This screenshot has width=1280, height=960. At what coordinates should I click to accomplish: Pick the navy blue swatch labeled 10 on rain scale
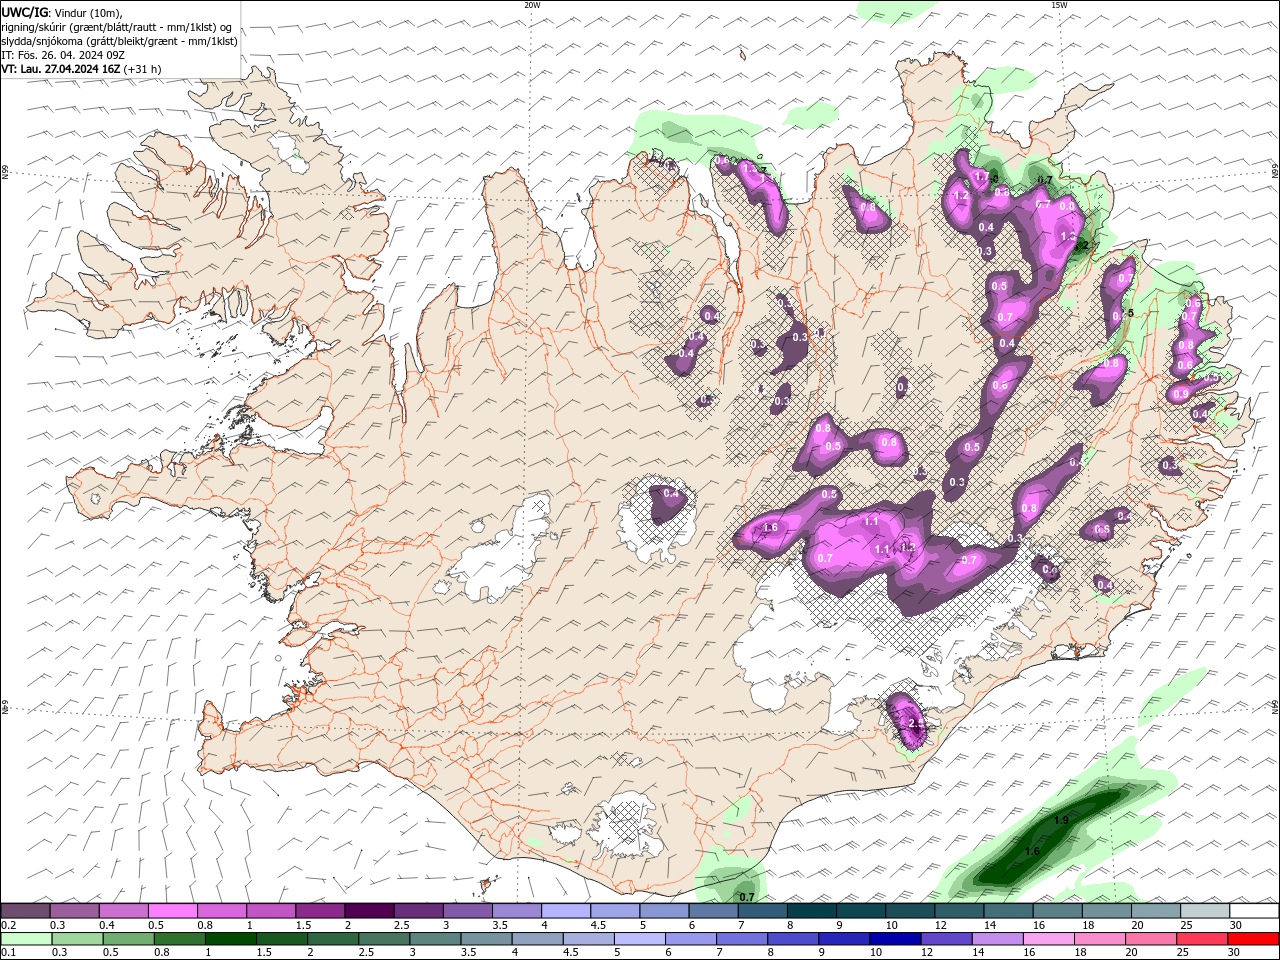point(895,939)
